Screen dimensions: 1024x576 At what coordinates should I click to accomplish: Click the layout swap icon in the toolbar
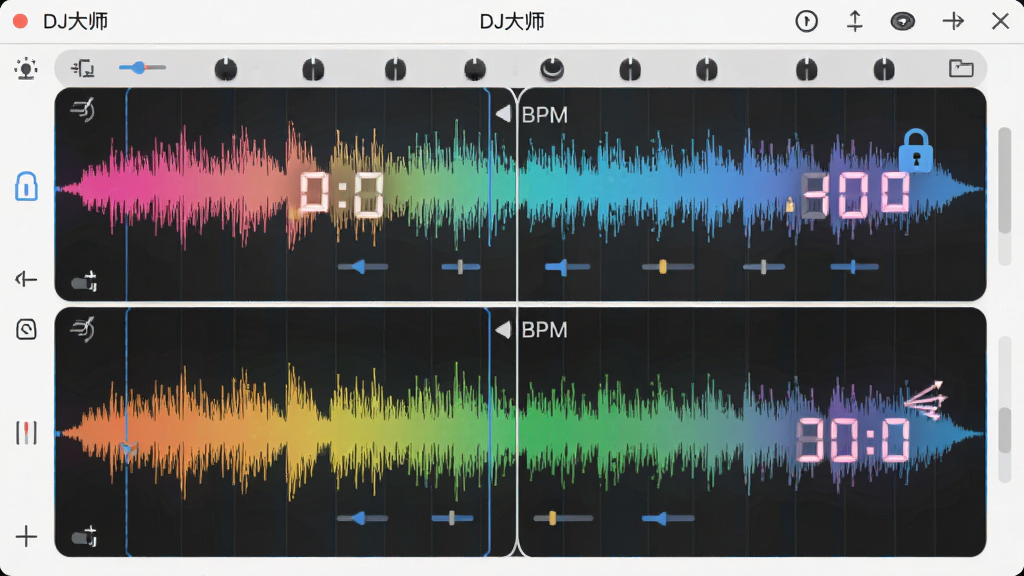pyautogui.click(x=83, y=68)
